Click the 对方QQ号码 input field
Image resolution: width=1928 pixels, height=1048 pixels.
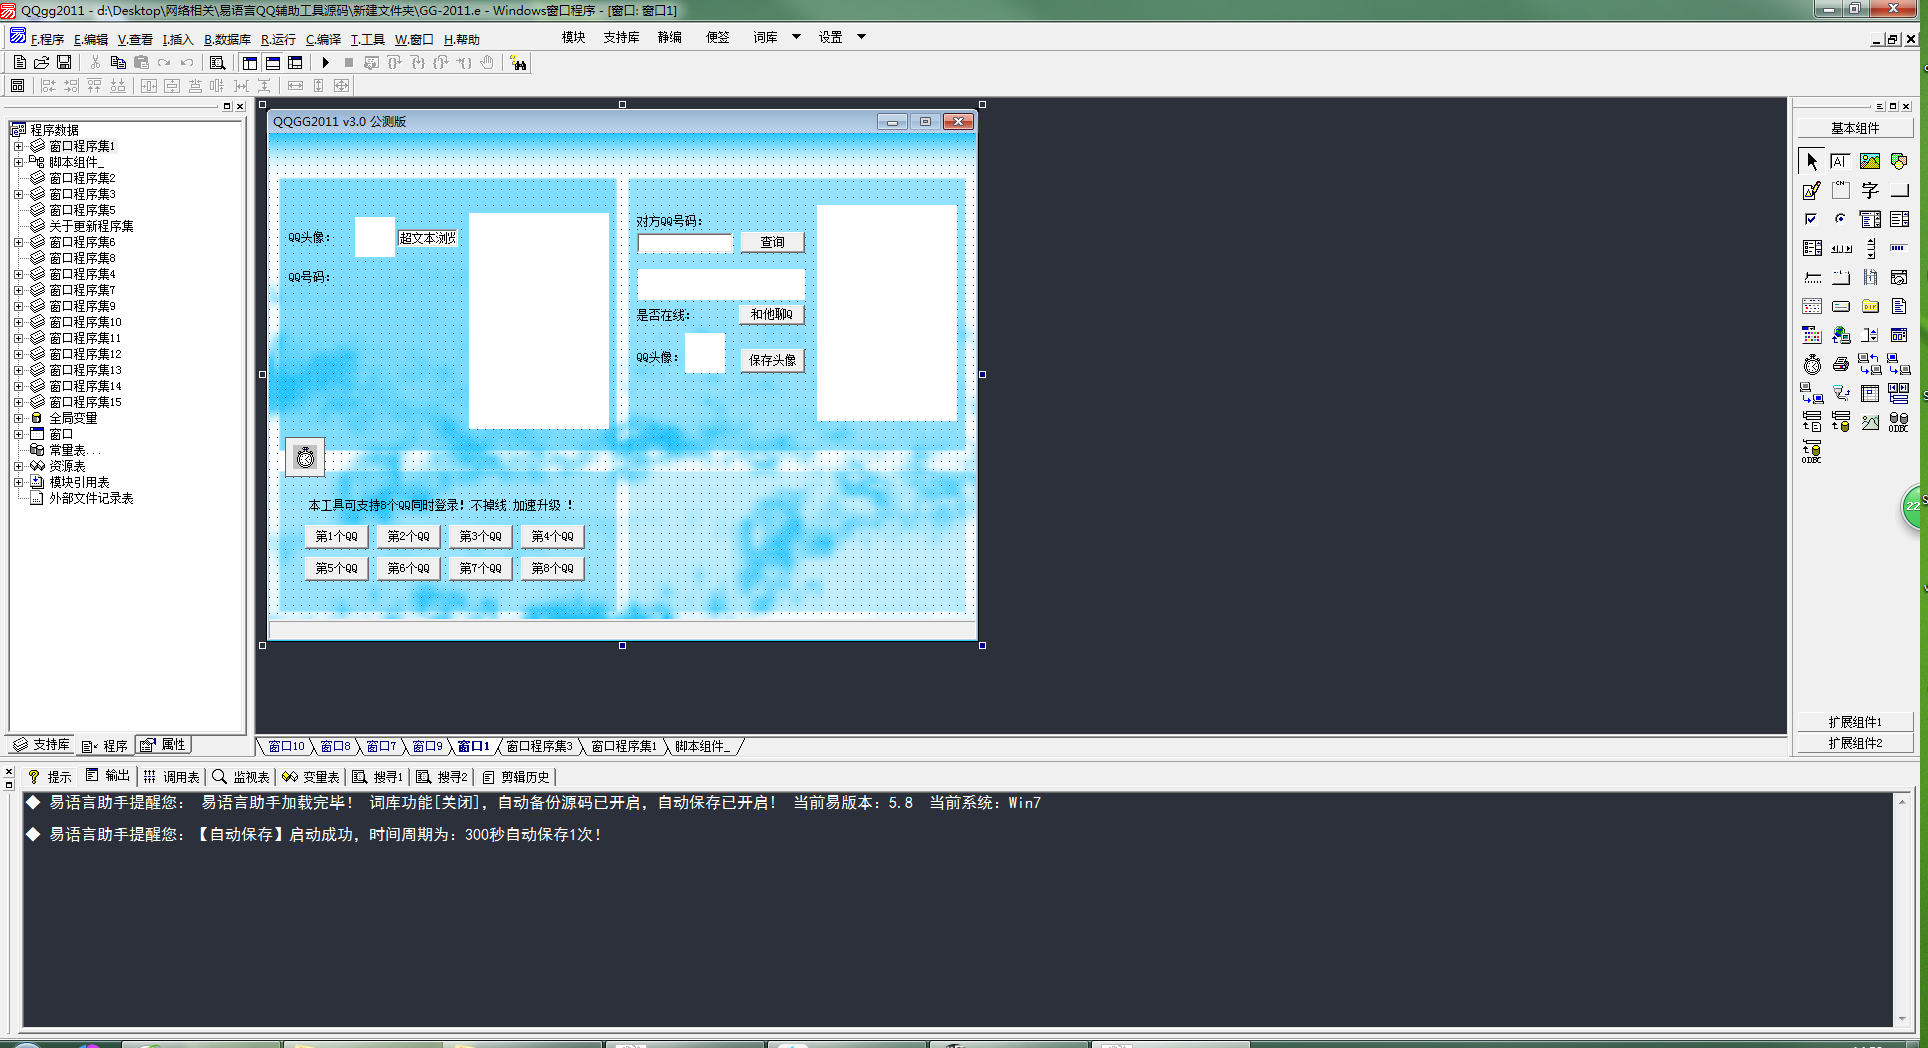click(685, 243)
